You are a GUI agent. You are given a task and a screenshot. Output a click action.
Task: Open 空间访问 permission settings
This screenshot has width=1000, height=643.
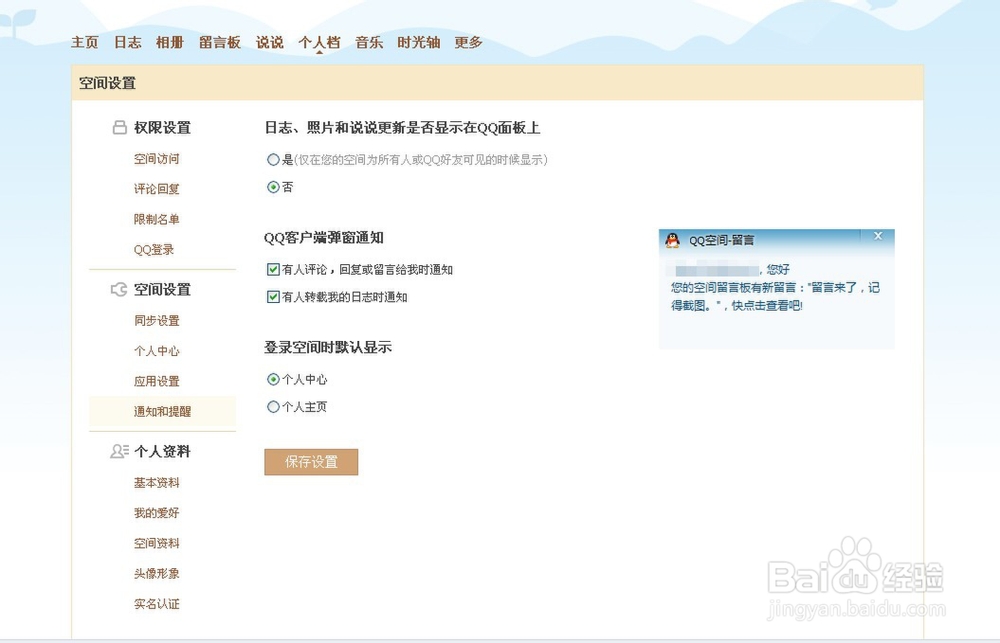click(x=157, y=159)
